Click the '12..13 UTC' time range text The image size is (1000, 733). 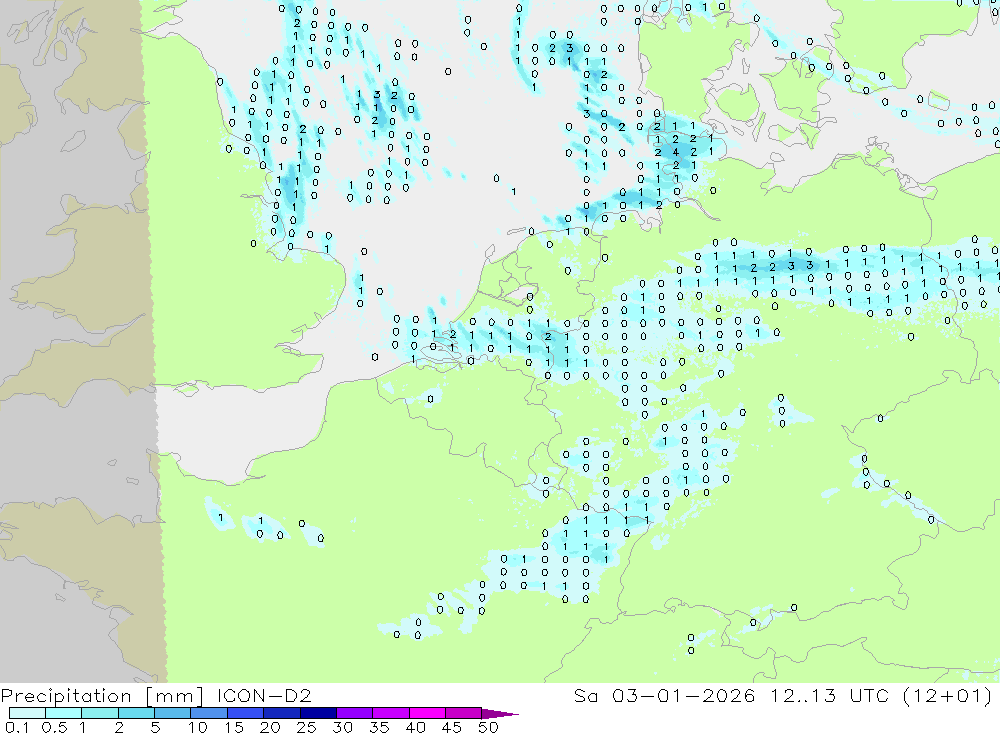click(828, 696)
